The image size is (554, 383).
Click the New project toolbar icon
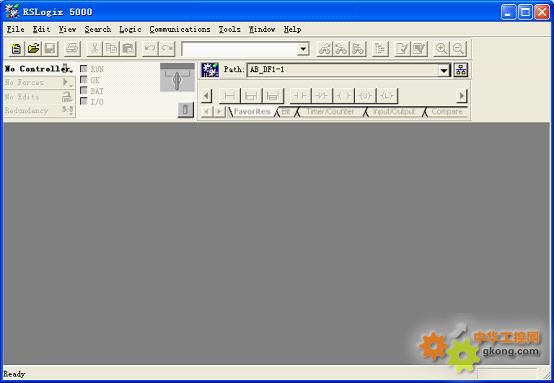(16, 48)
